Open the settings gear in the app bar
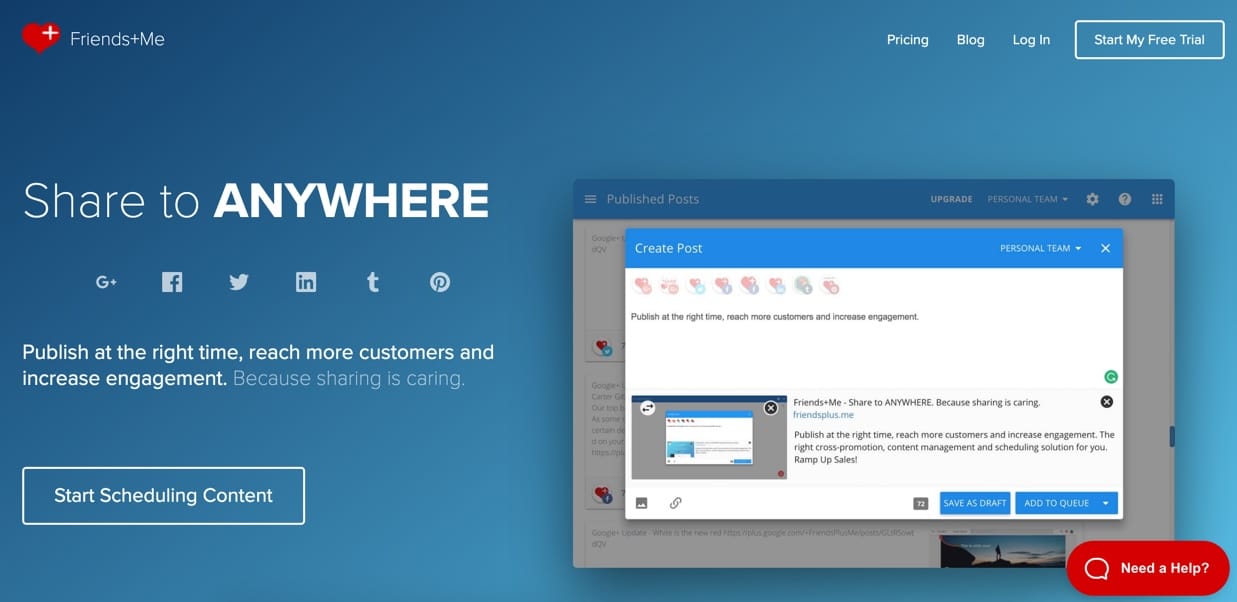The height and width of the screenshot is (602, 1237). point(1092,199)
